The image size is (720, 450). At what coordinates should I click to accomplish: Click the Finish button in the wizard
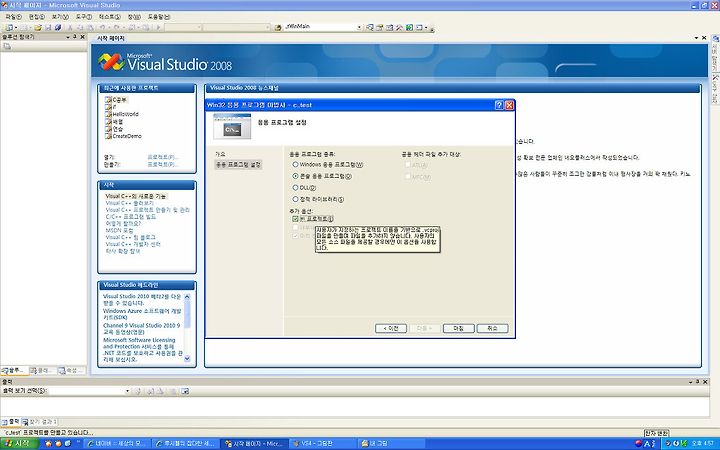(458, 328)
